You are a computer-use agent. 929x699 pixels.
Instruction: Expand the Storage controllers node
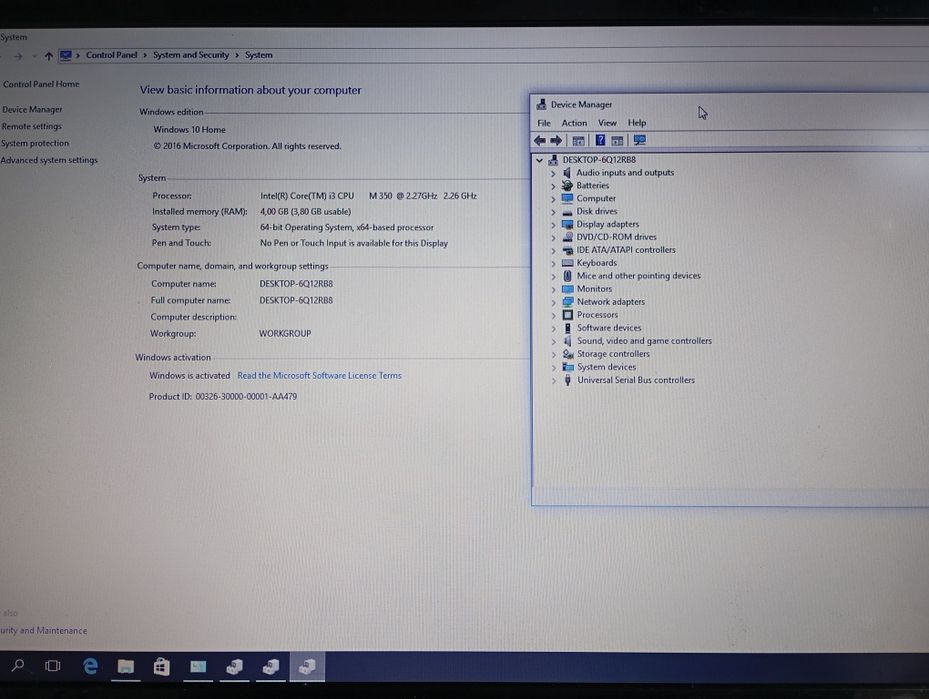pyautogui.click(x=553, y=355)
